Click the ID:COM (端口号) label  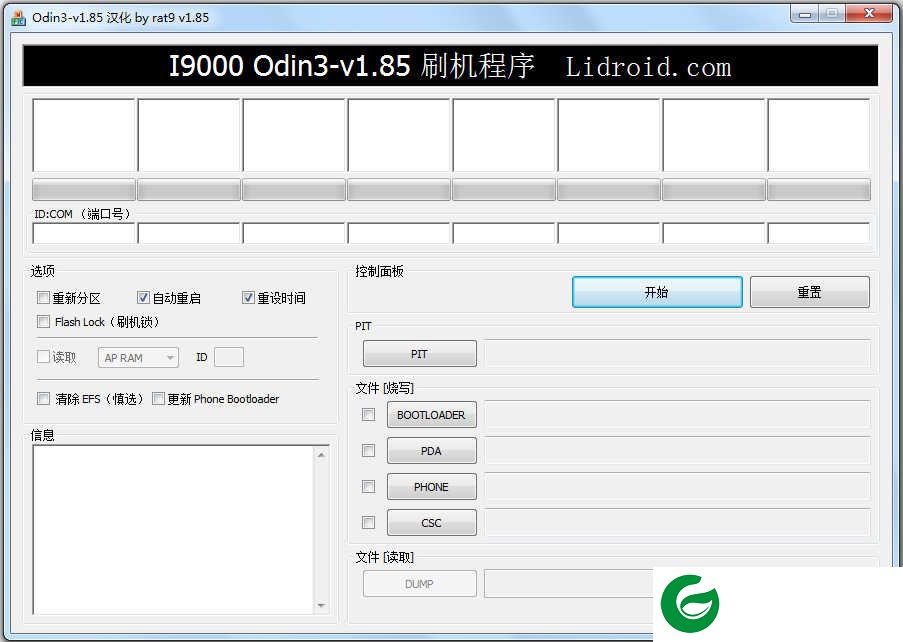(84, 214)
